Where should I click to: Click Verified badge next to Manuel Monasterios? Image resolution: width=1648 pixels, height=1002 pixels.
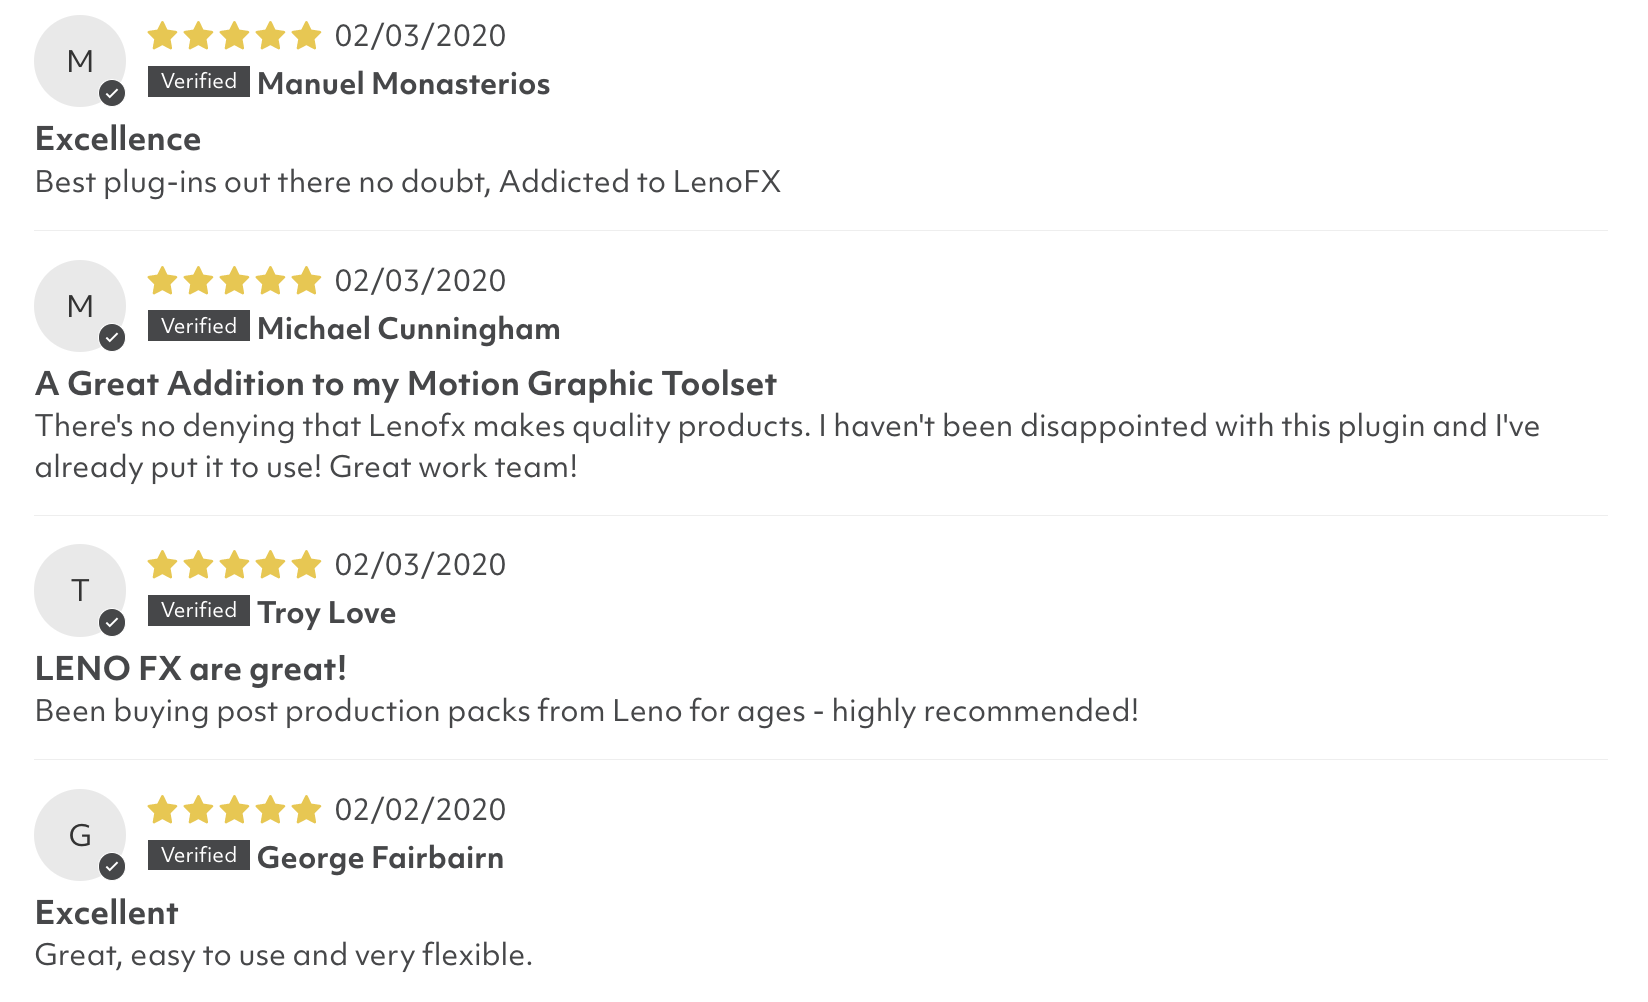199,81
